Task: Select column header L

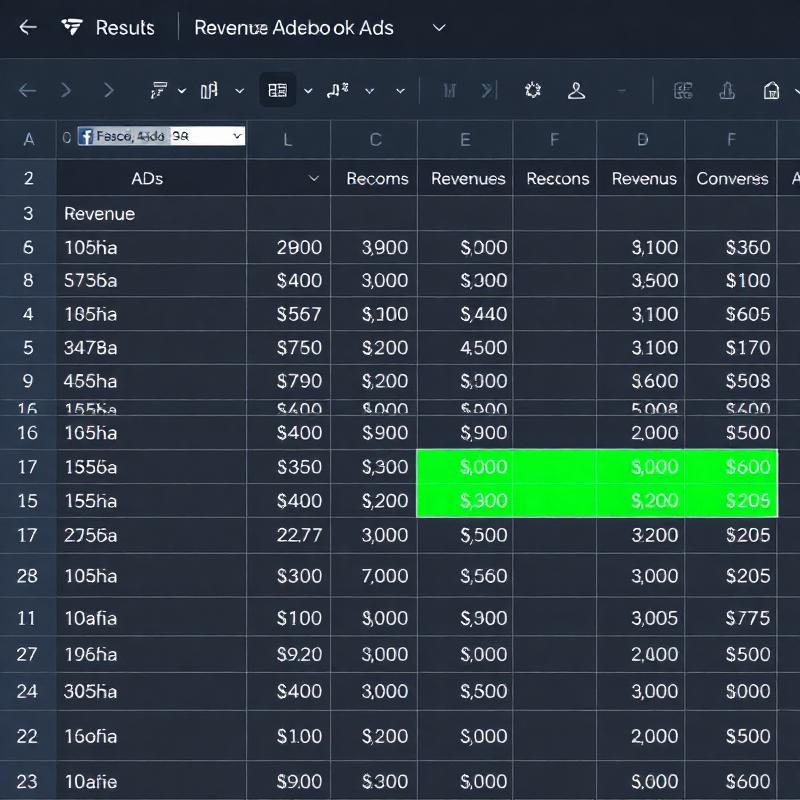Action: (288, 139)
